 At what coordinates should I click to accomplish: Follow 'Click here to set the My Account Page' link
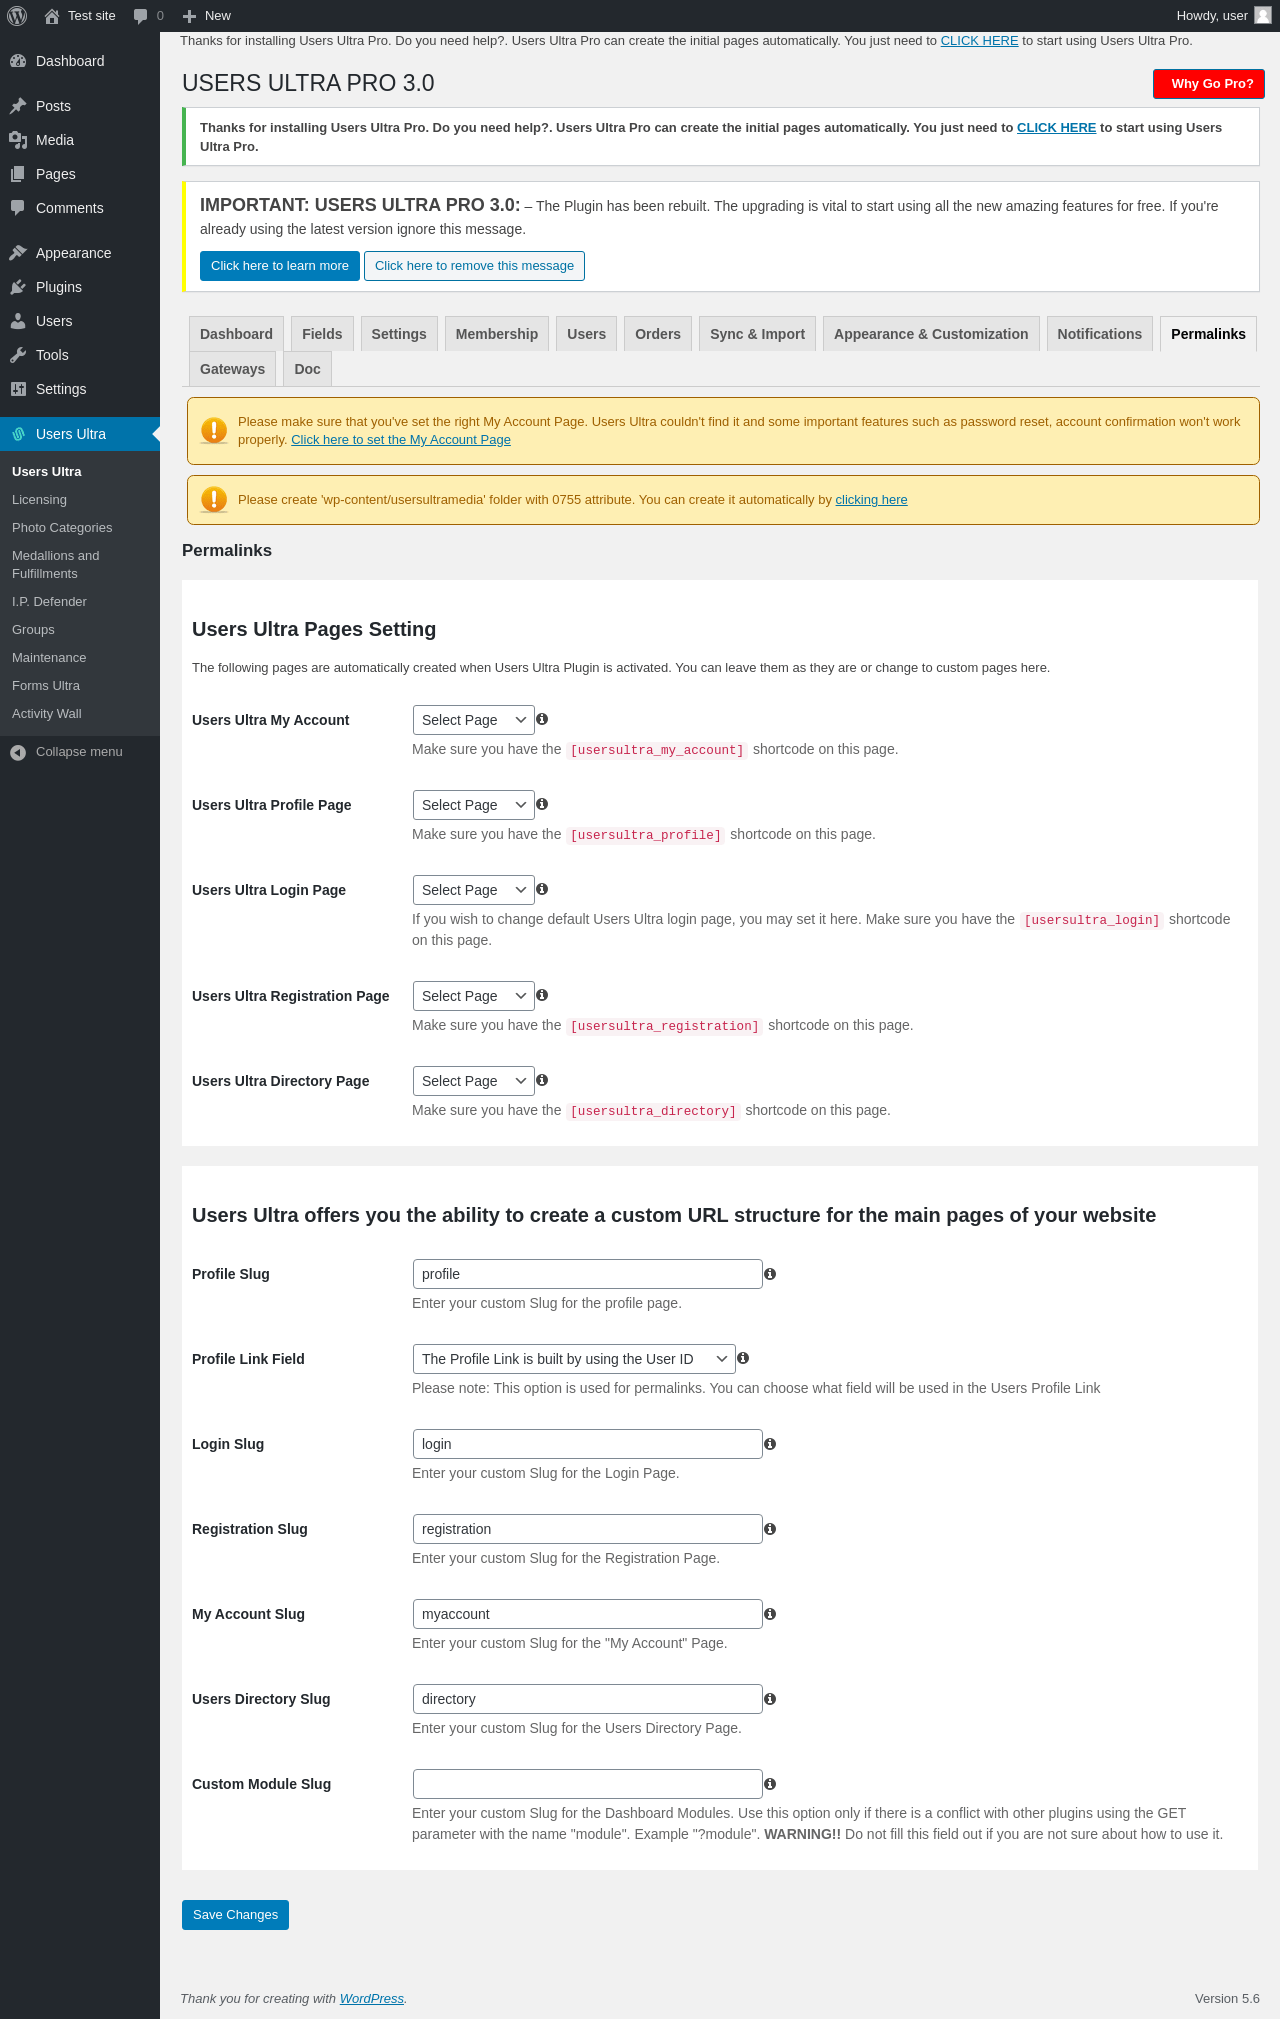(401, 440)
